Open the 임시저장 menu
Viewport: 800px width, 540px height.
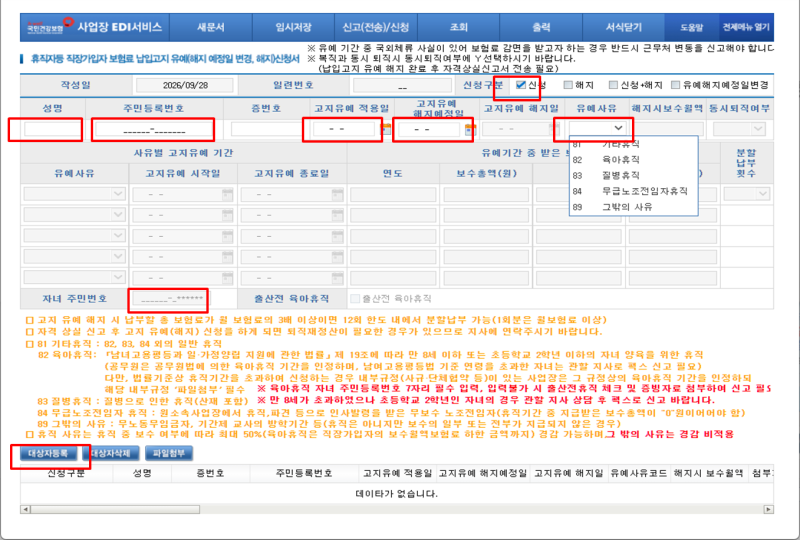tap(293, 27)
